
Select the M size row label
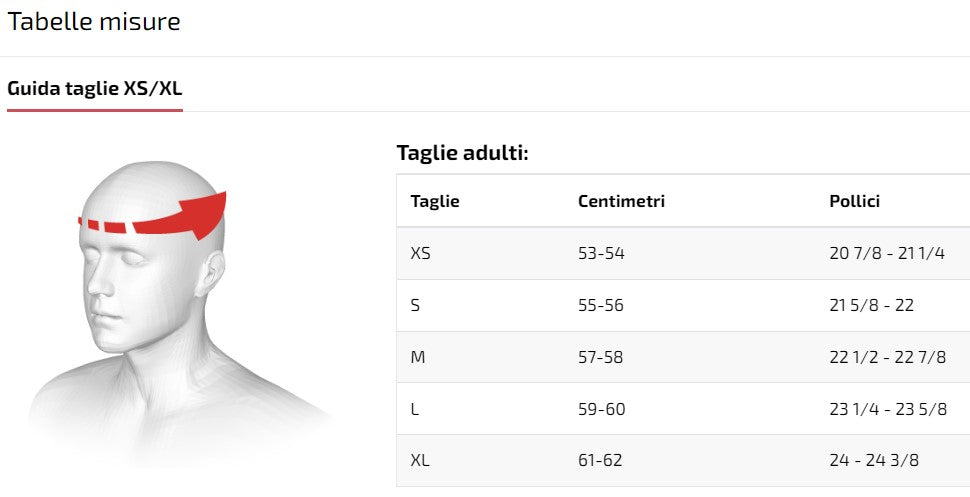click(x=418, y=357)
